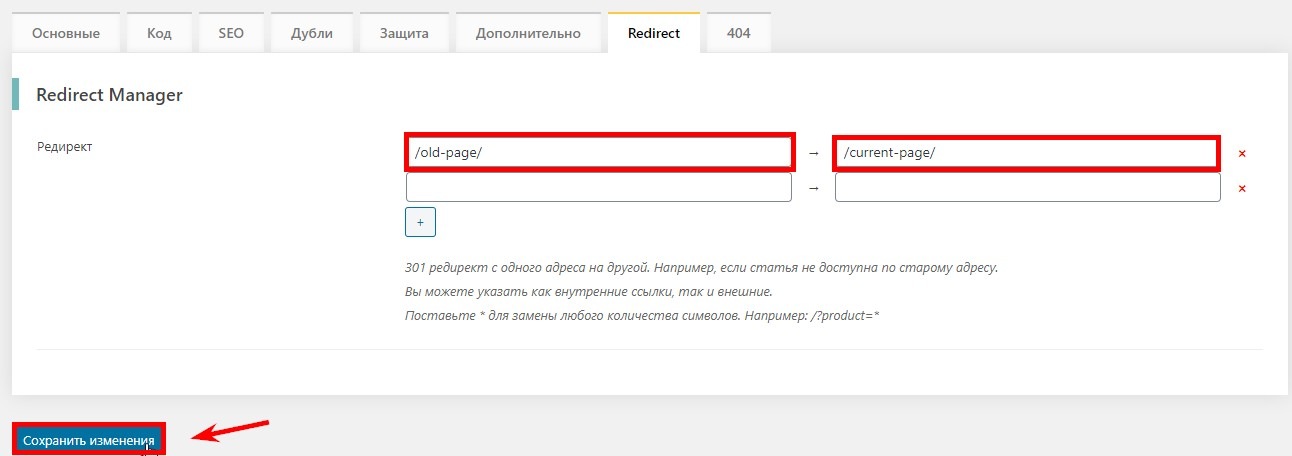Open the 404 tab
Image resolution: width=1292 pixels, height=456 pixels.
738,33
